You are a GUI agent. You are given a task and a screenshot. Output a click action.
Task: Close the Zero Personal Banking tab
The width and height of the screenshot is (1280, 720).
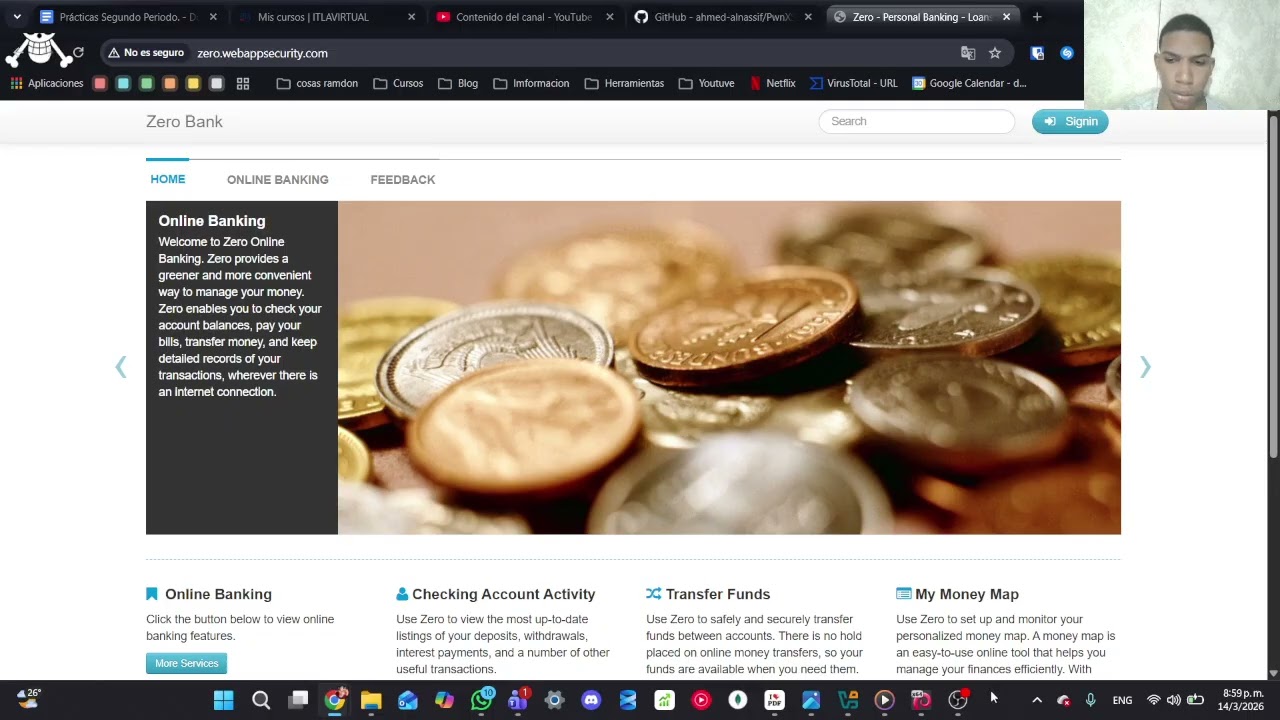point(1006,17)
